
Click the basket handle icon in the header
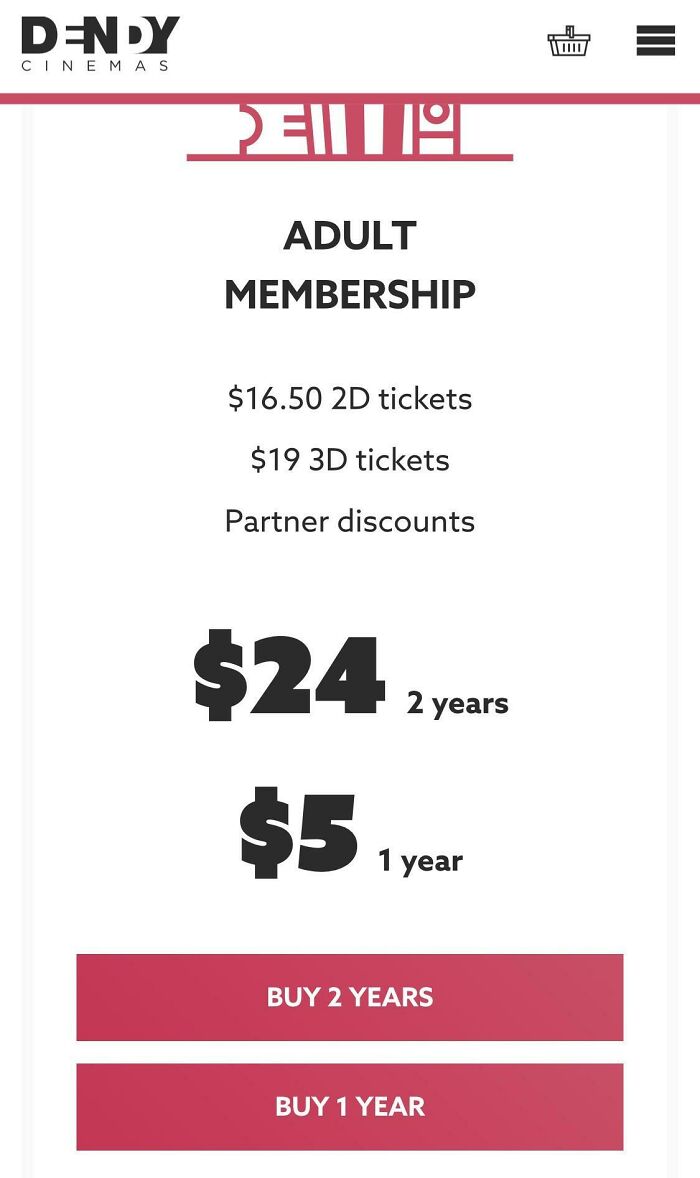[x=570, y=30]
